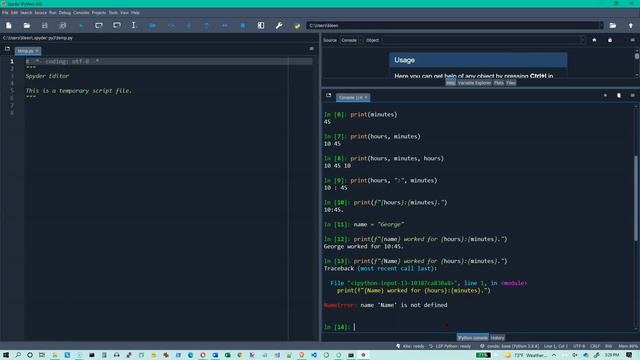Click the Kite ready status
The image size is (640, 360).
[410, 346]
